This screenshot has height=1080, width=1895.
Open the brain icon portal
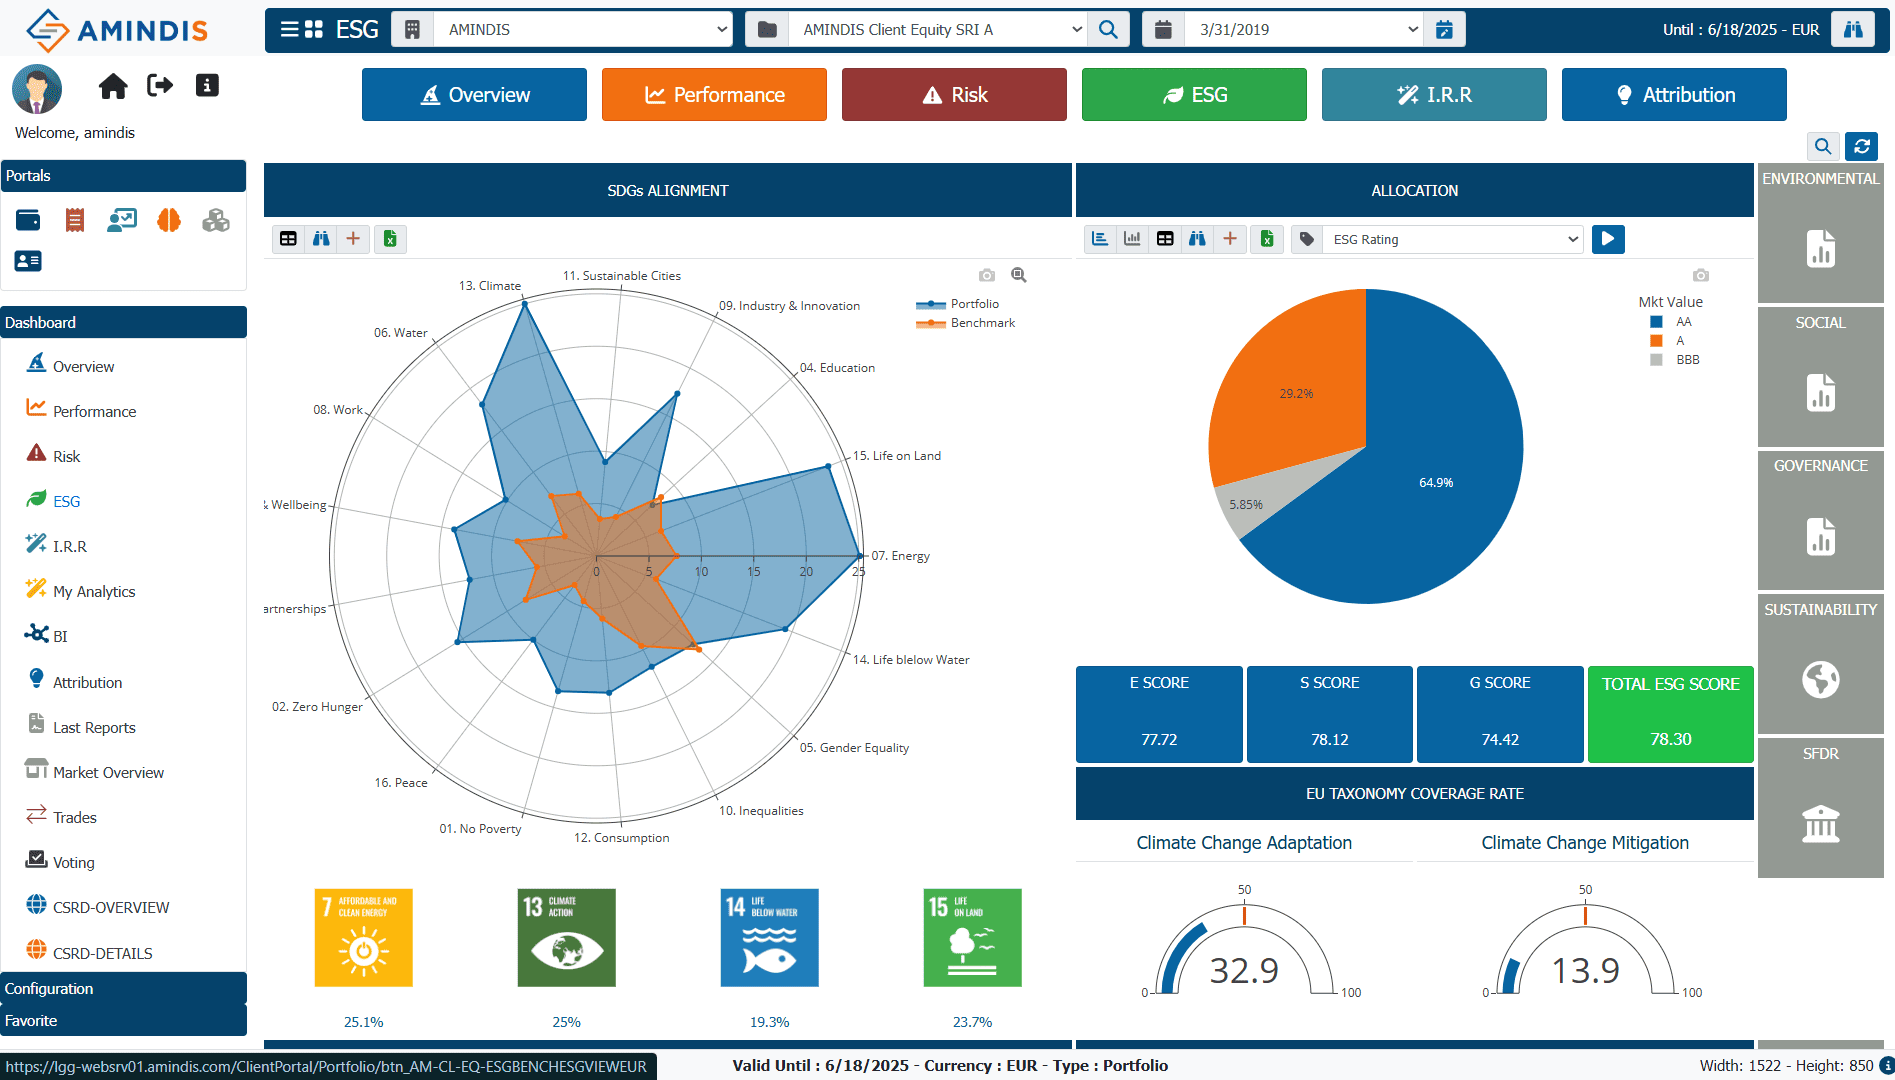169,220
